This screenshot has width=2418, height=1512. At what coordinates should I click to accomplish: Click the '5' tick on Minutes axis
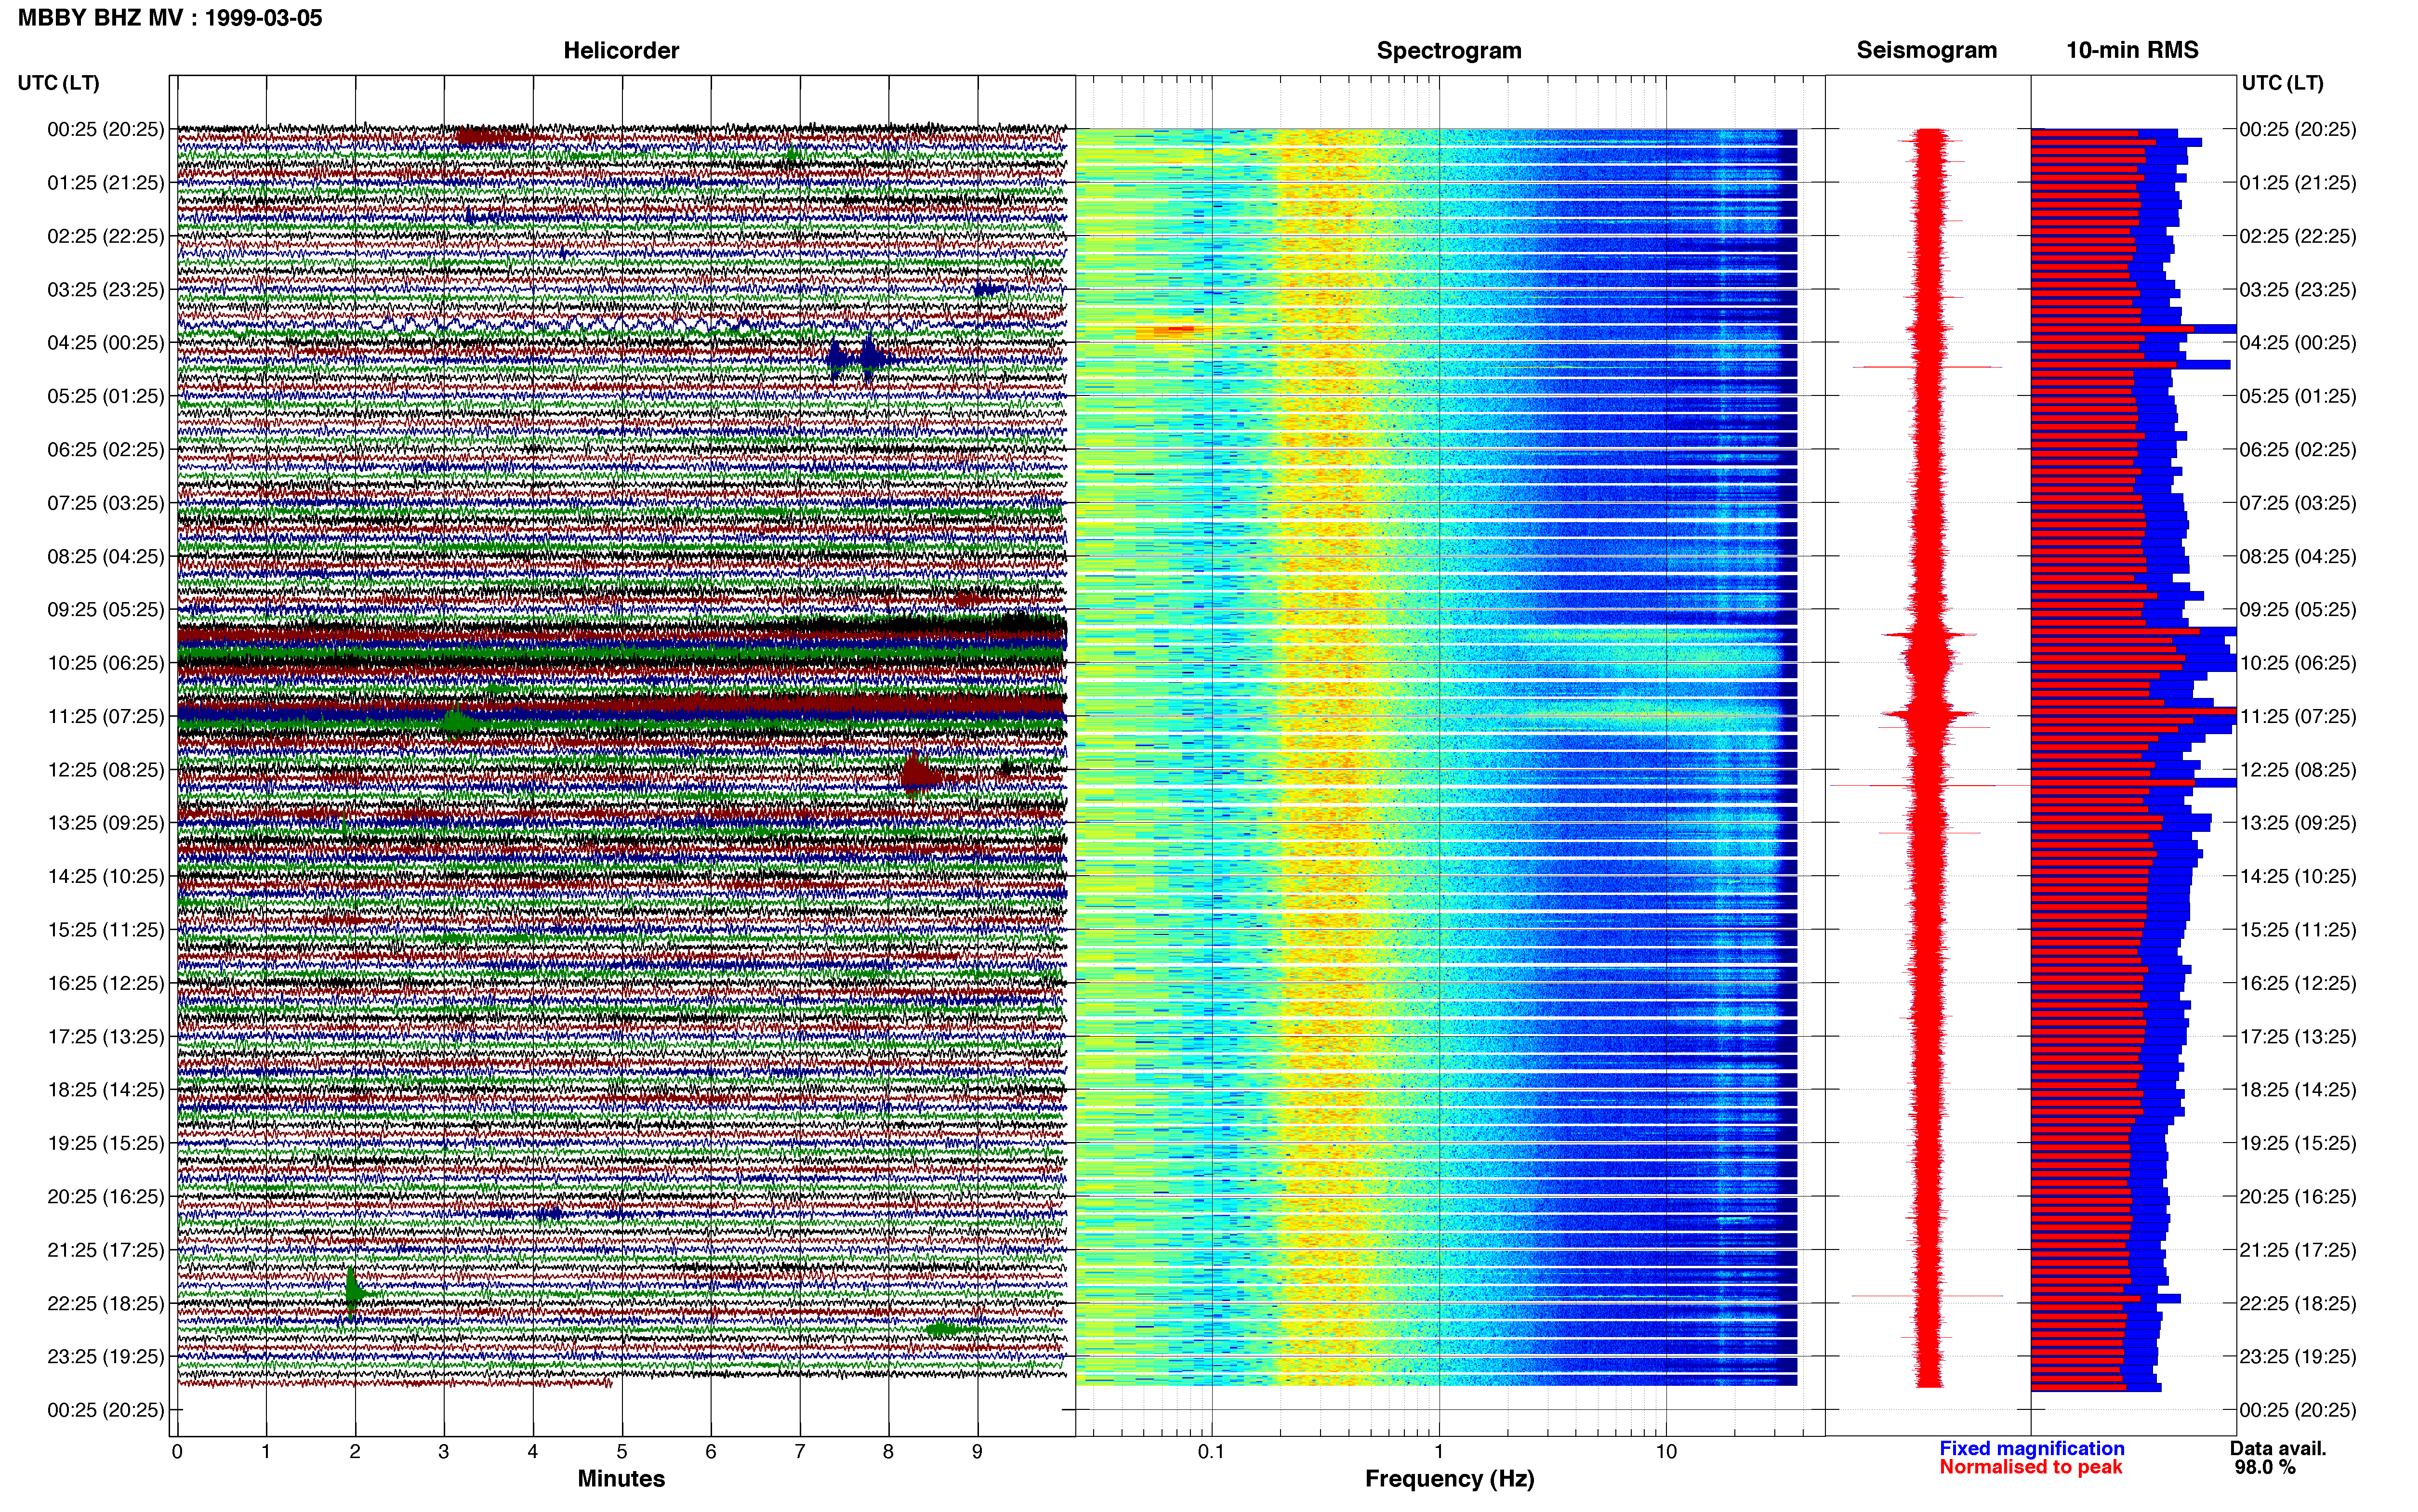(622, 1452)
